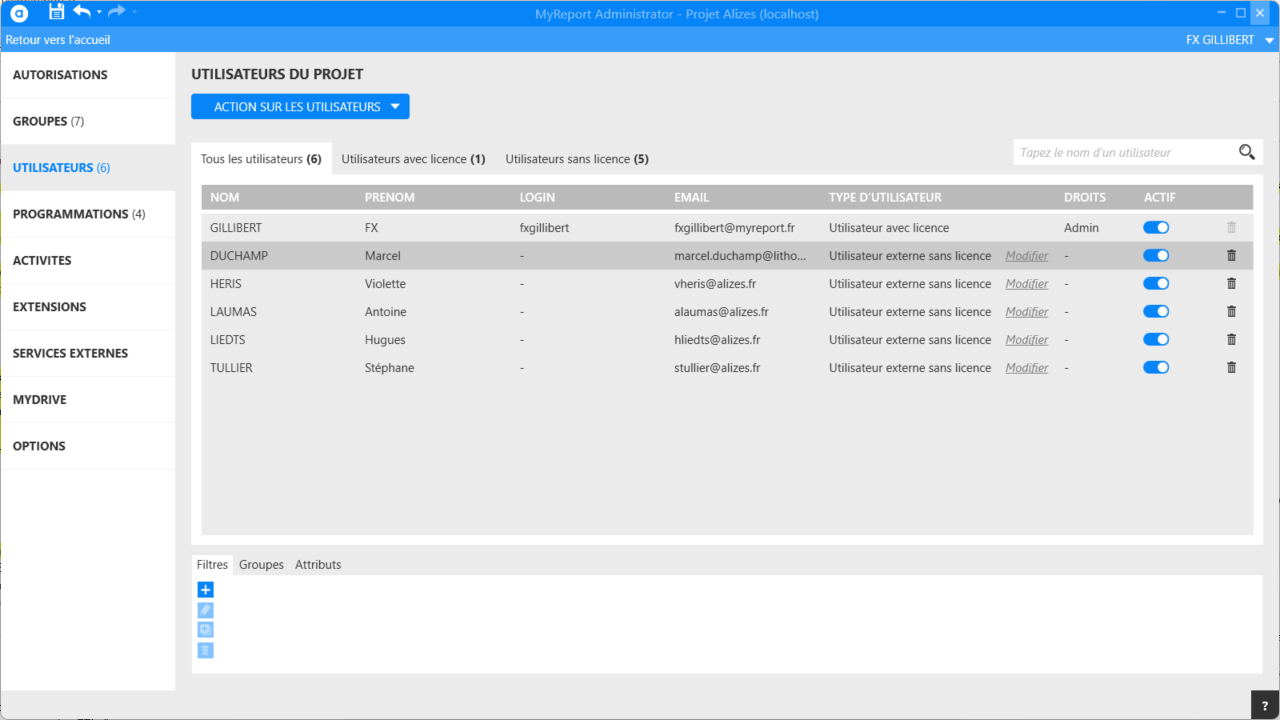
Task: Click the MyReport logo icon in title bar
Action: pos(19,13)
